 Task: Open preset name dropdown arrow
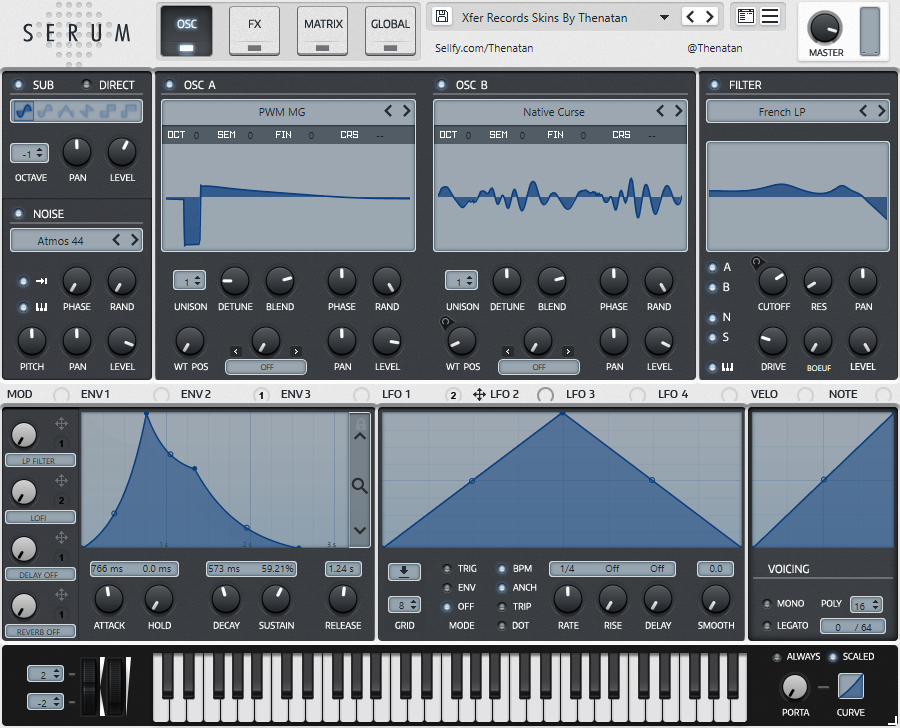coord(664,17)
